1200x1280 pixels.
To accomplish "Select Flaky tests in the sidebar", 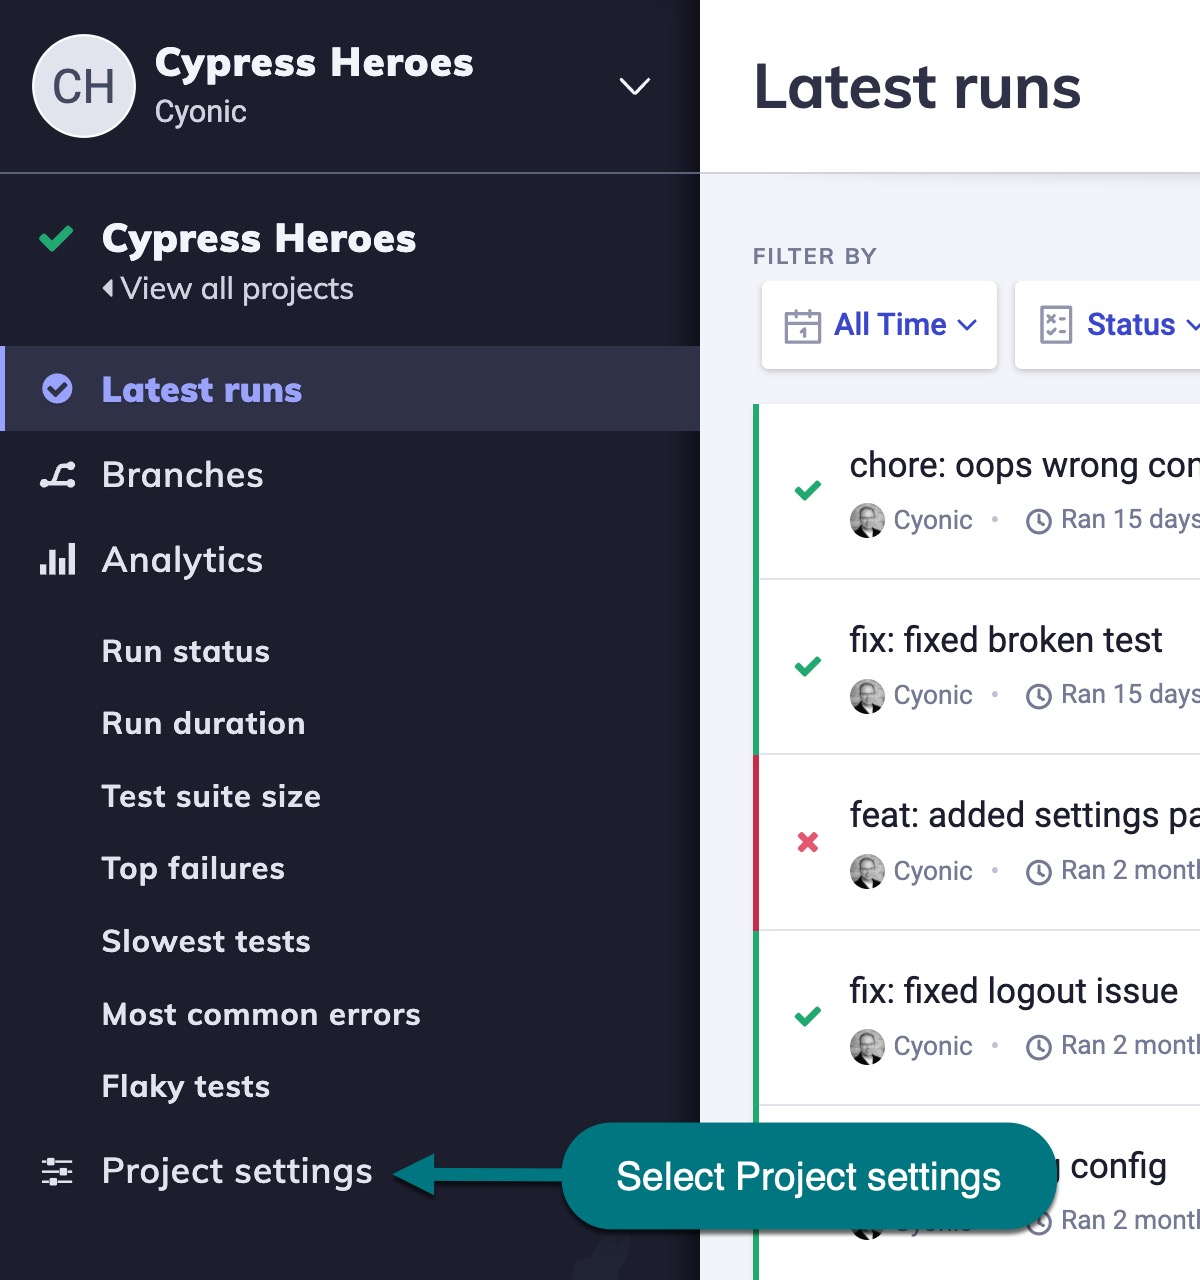I will 184,1086.
